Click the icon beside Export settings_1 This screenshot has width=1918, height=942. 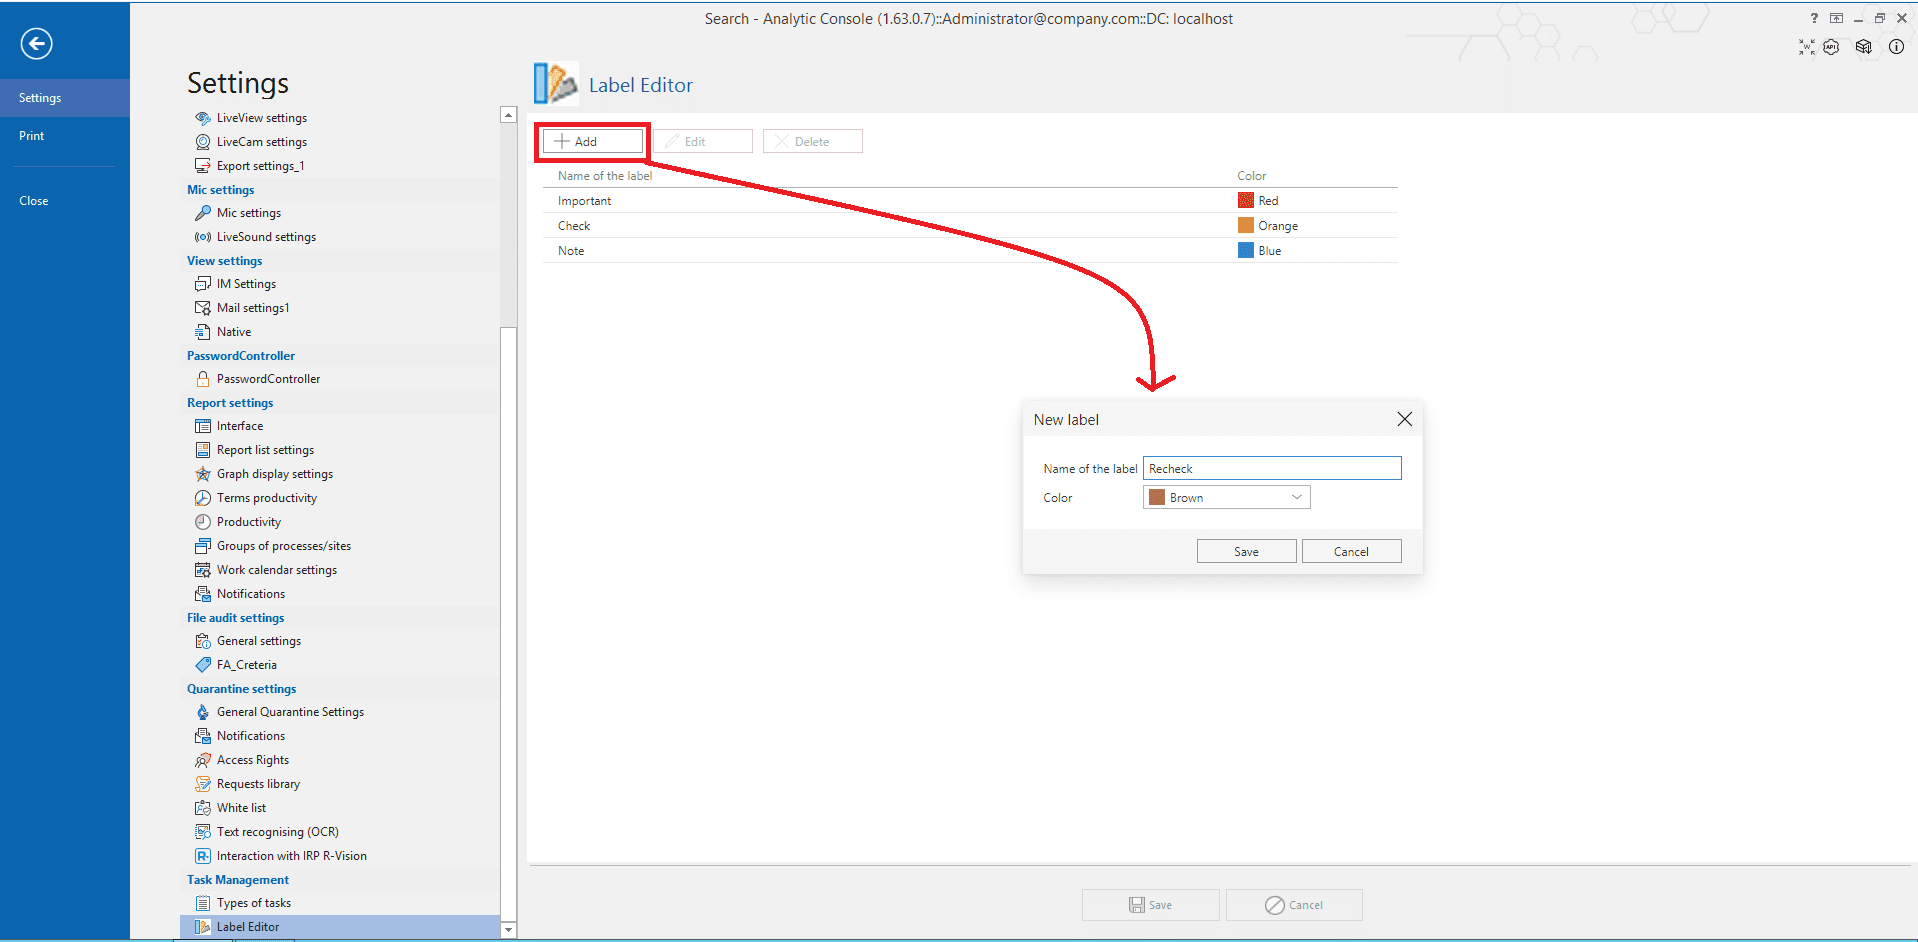click(x=203, y=166)
